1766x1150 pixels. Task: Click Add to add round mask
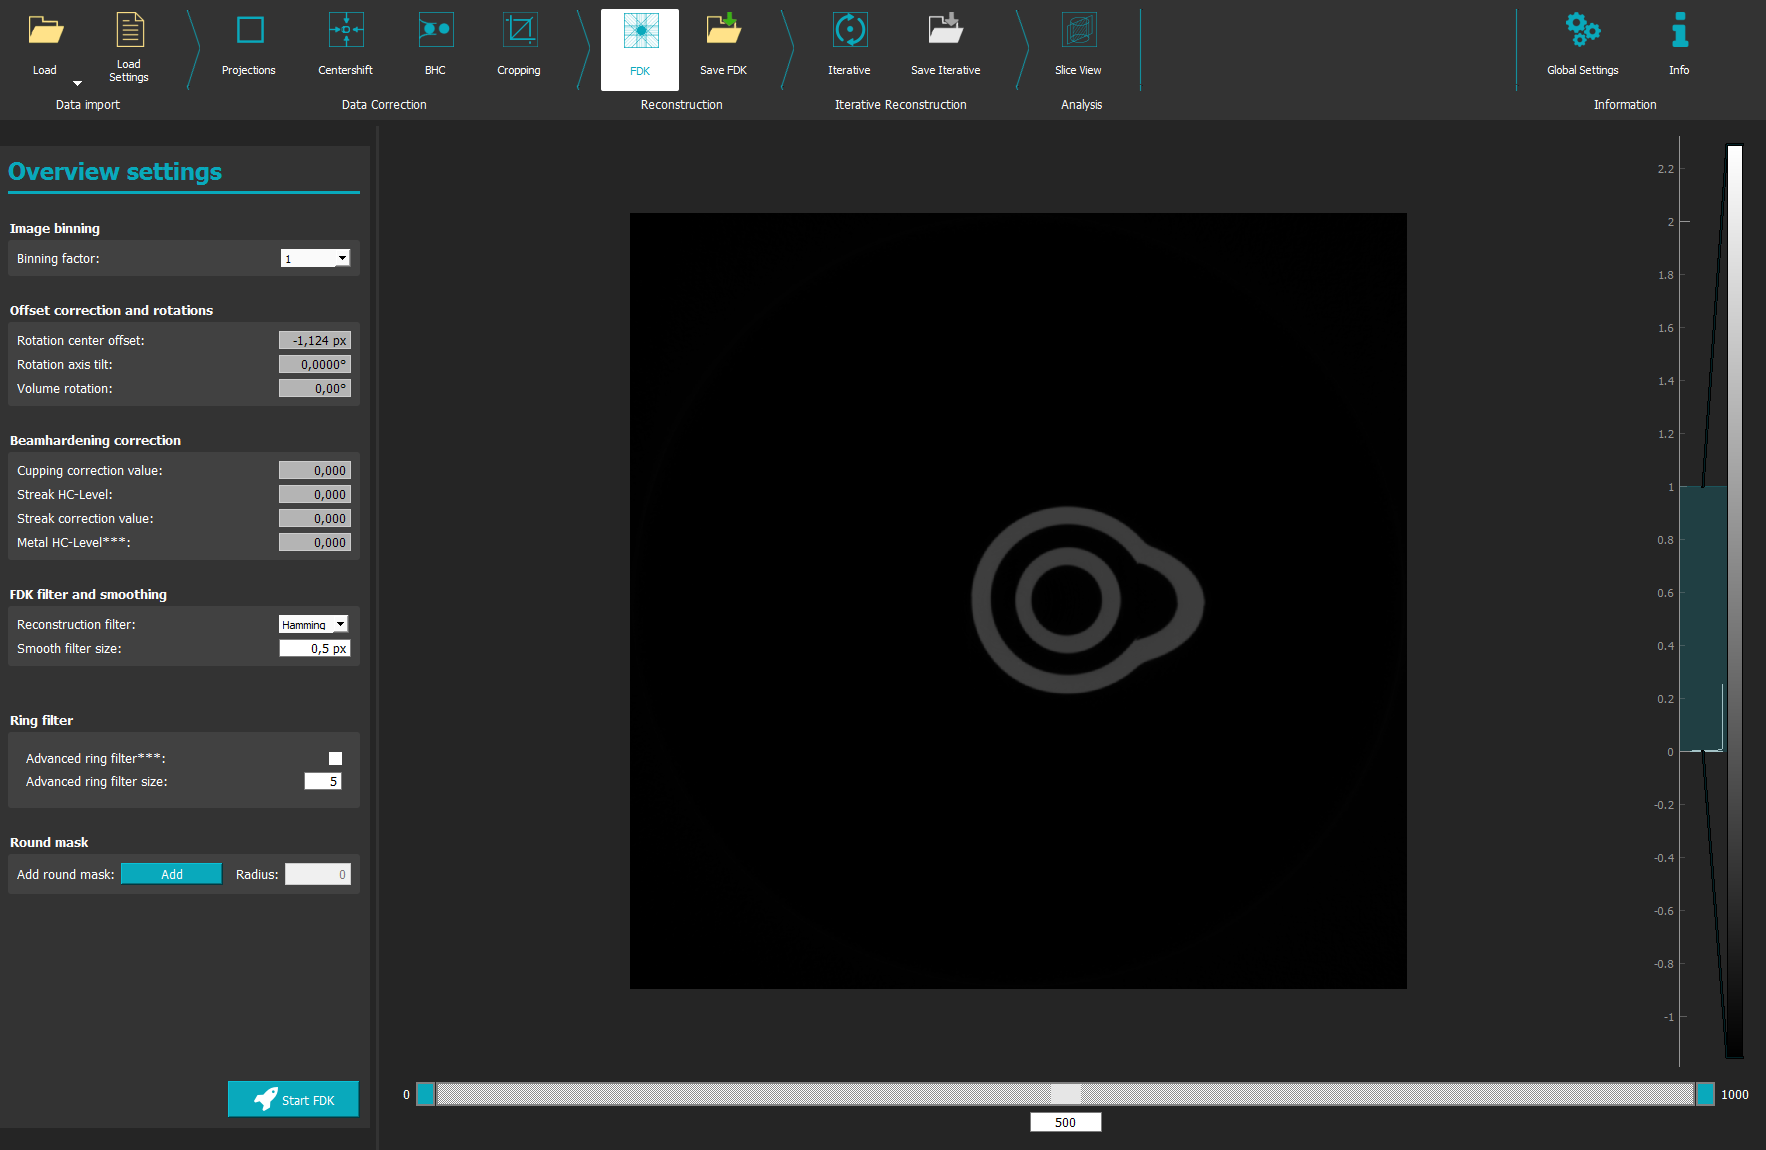point(171,875)
